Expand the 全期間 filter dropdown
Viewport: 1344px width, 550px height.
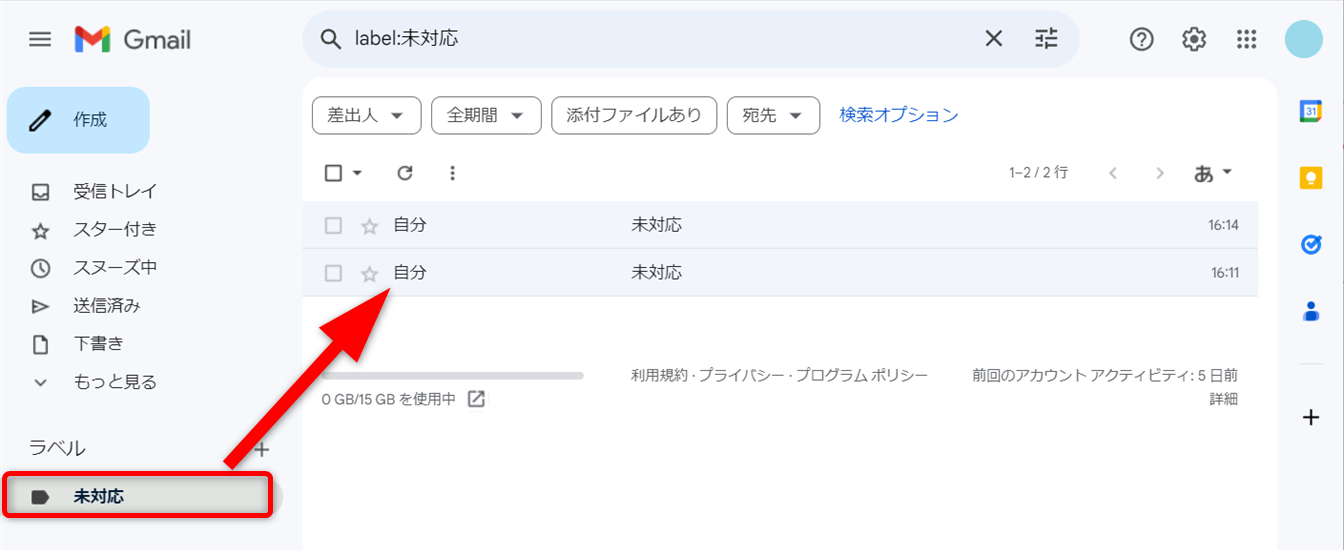coord(486,116)
